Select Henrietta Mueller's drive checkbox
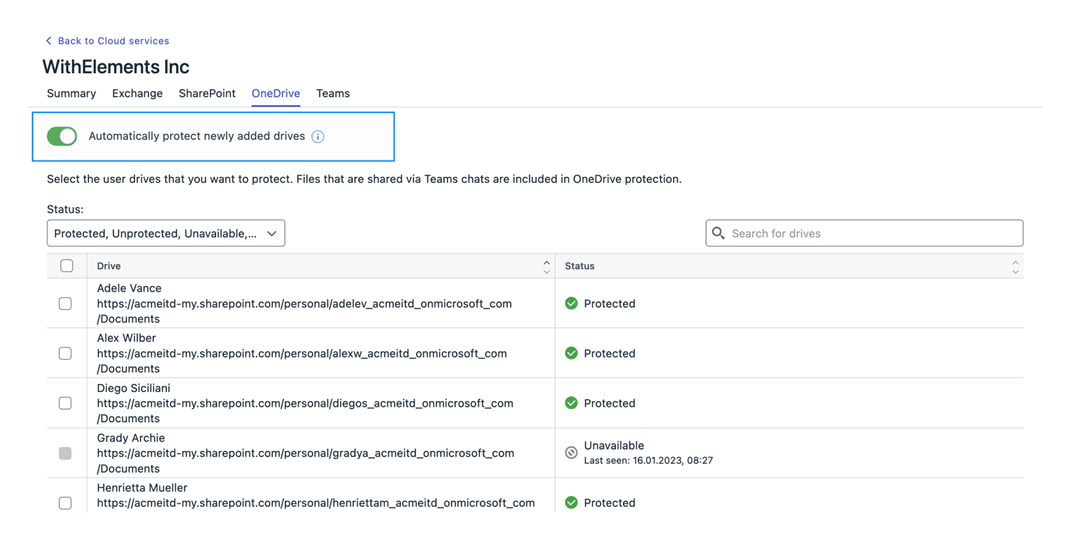The image size is (1080, 545). (65, 503)
